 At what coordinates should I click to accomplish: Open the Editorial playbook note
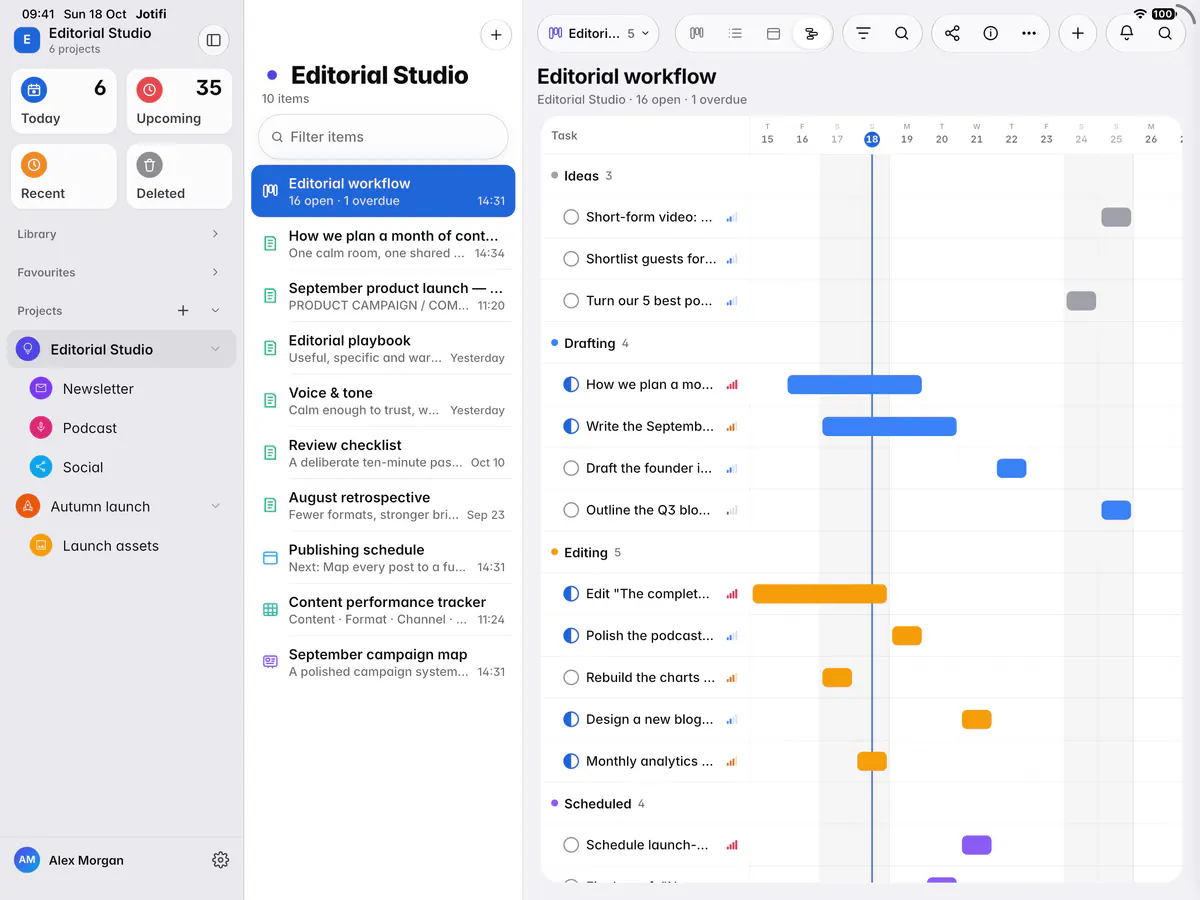point(383,348)
